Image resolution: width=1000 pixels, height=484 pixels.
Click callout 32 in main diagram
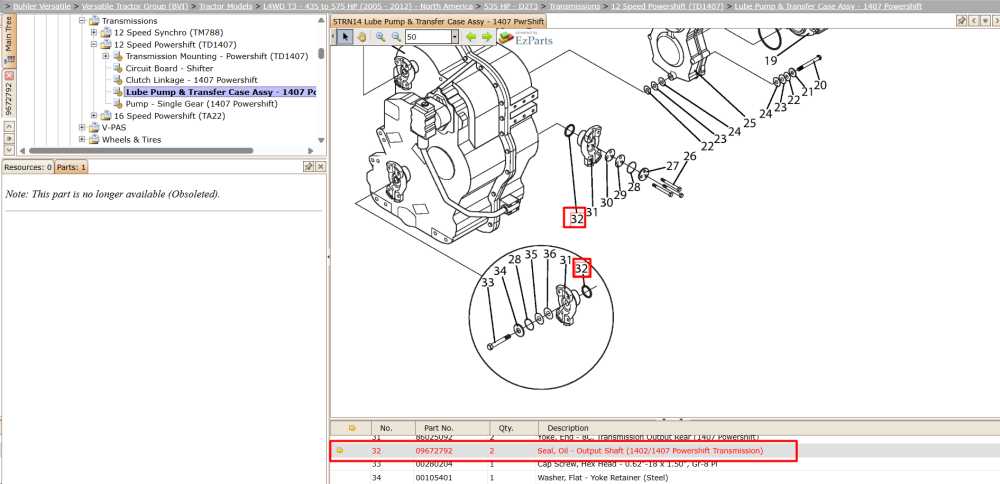tap(575, 218)
